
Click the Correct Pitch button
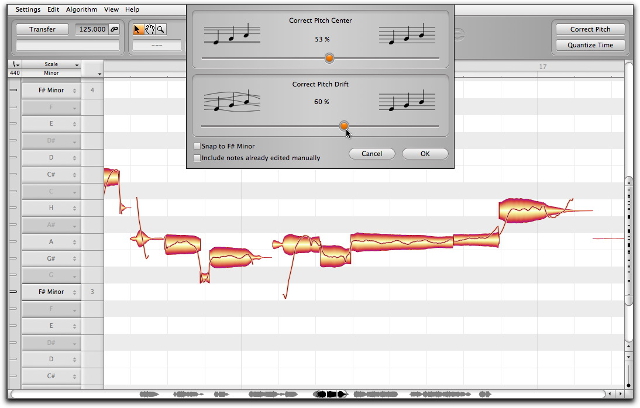click(590, 29)
